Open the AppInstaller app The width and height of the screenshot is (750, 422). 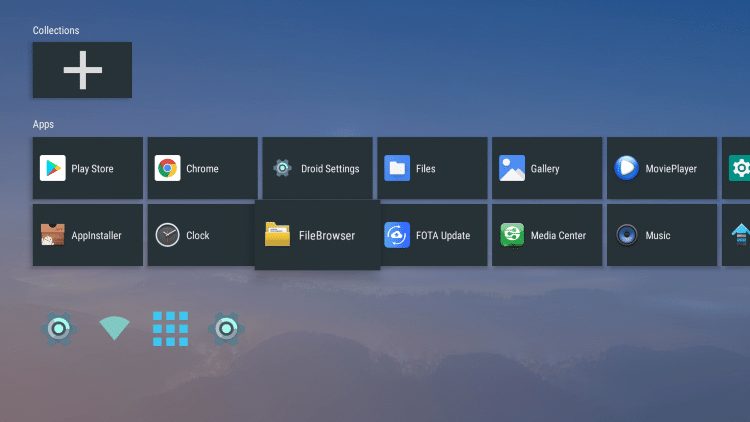(x=88, y=235)
